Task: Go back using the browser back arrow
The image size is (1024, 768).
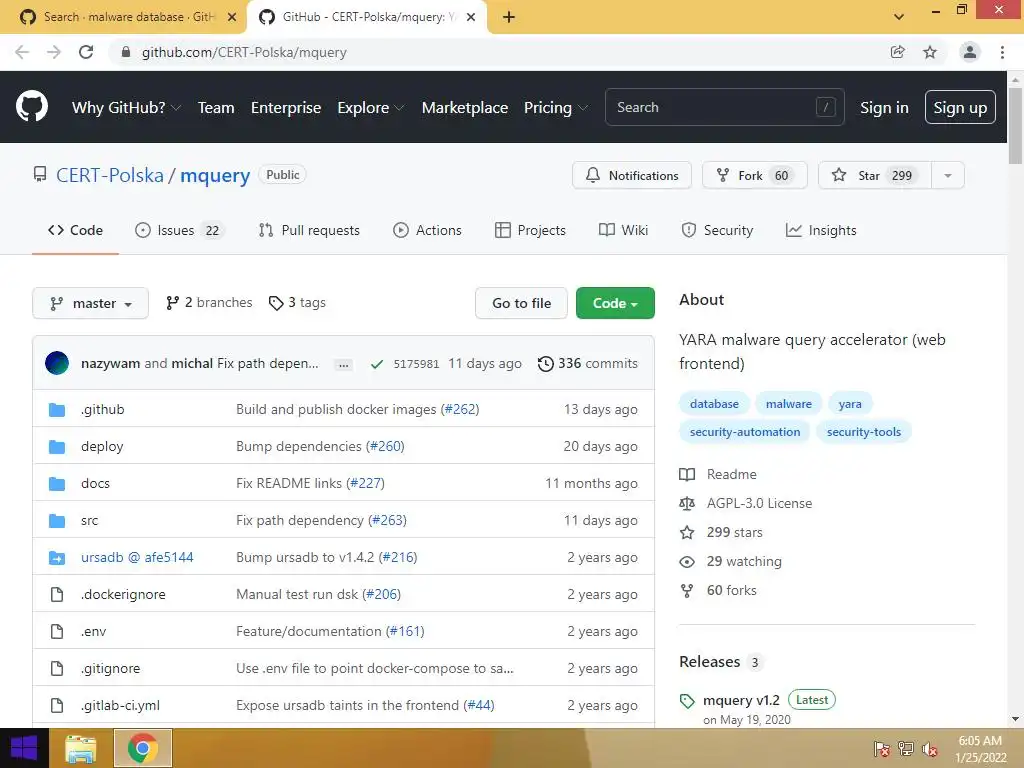Action: 22,52
